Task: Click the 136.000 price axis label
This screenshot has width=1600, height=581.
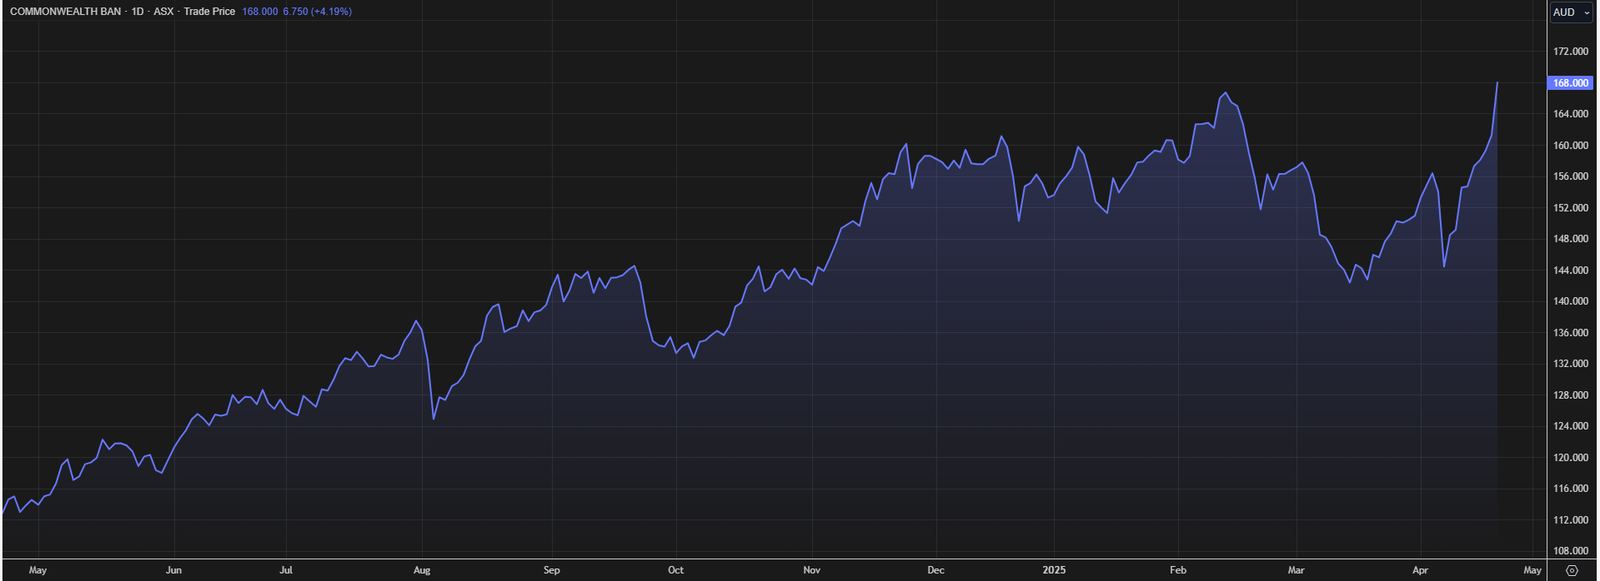Action: click(x=1570, y=333)
